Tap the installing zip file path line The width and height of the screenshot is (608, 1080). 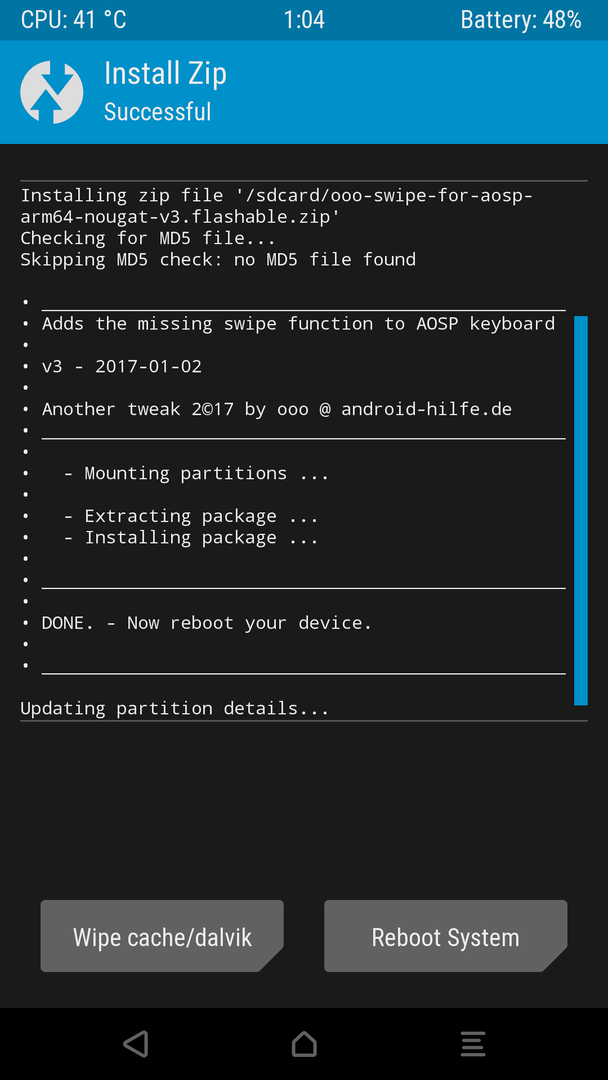point(277,206)
